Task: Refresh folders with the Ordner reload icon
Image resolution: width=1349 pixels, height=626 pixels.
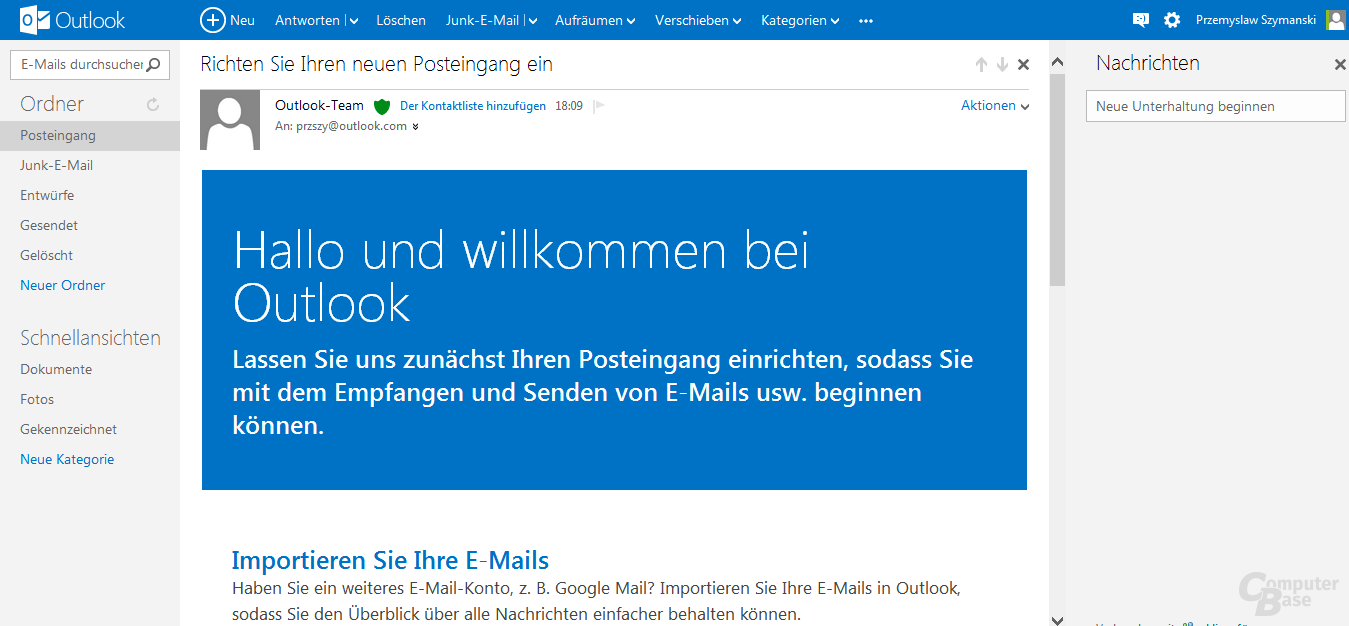Action: point(153,104)
